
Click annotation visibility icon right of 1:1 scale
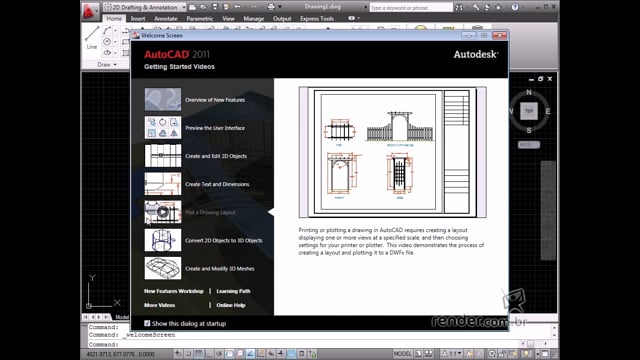(x=469, y=354)
